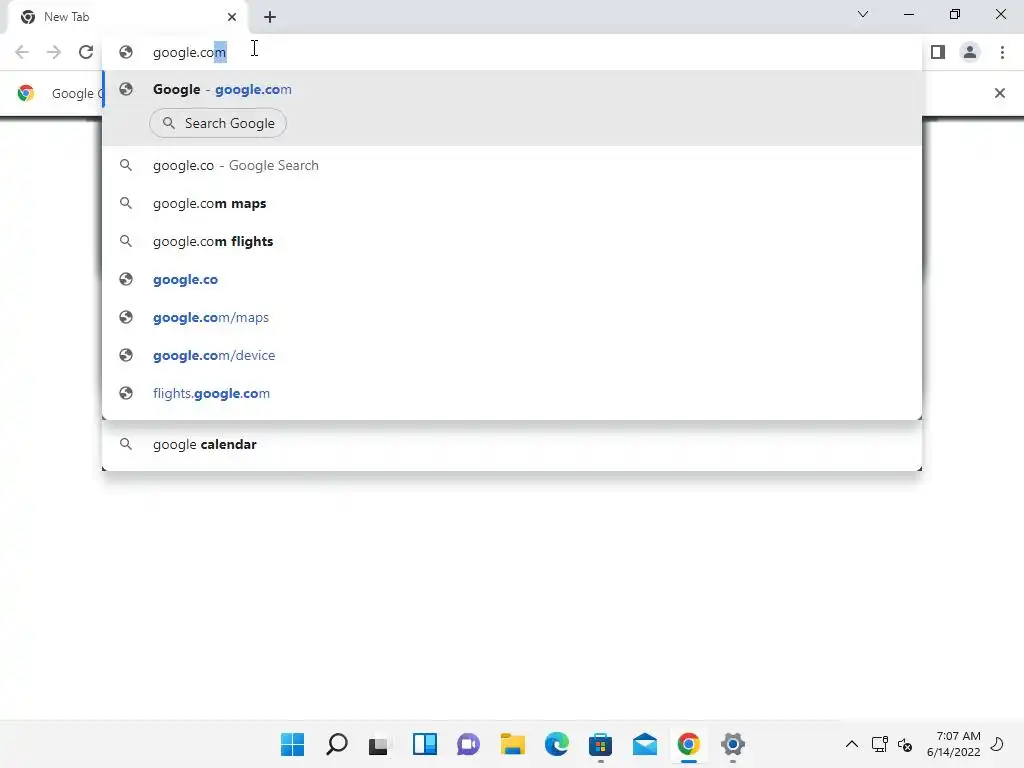
Task: Open the google.co URL suggestion
Action: pos(512,280)
